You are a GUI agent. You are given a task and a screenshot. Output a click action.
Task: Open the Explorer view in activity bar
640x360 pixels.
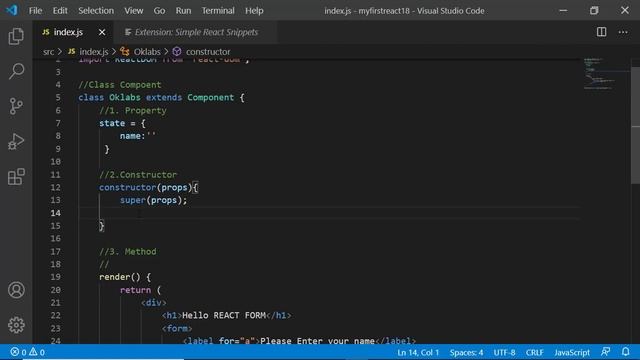pos(16,36)
